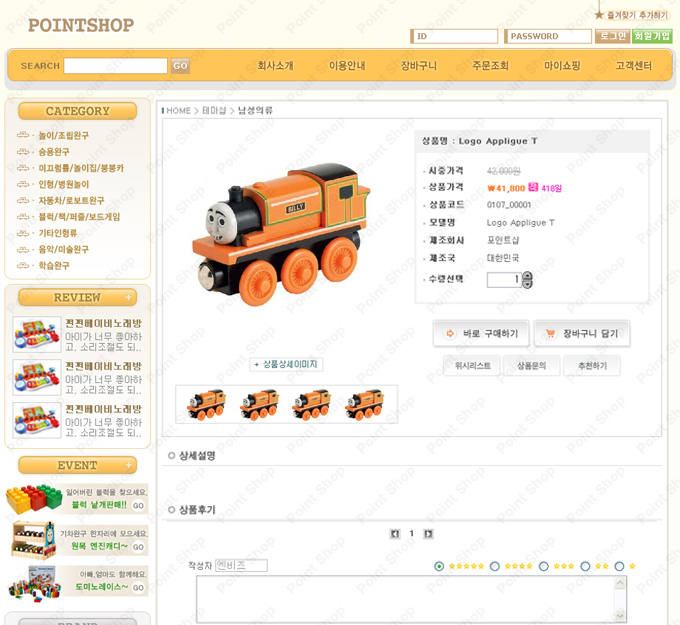Focus the ID login field

[x=454, y=36]
